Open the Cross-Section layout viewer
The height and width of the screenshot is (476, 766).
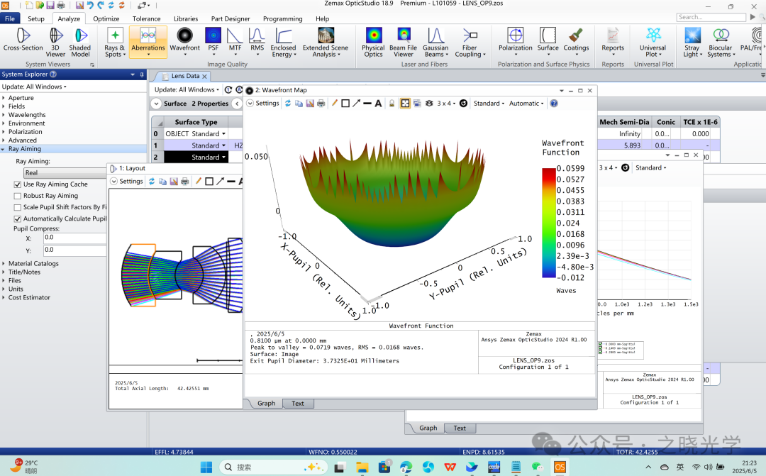click(23, 38)
